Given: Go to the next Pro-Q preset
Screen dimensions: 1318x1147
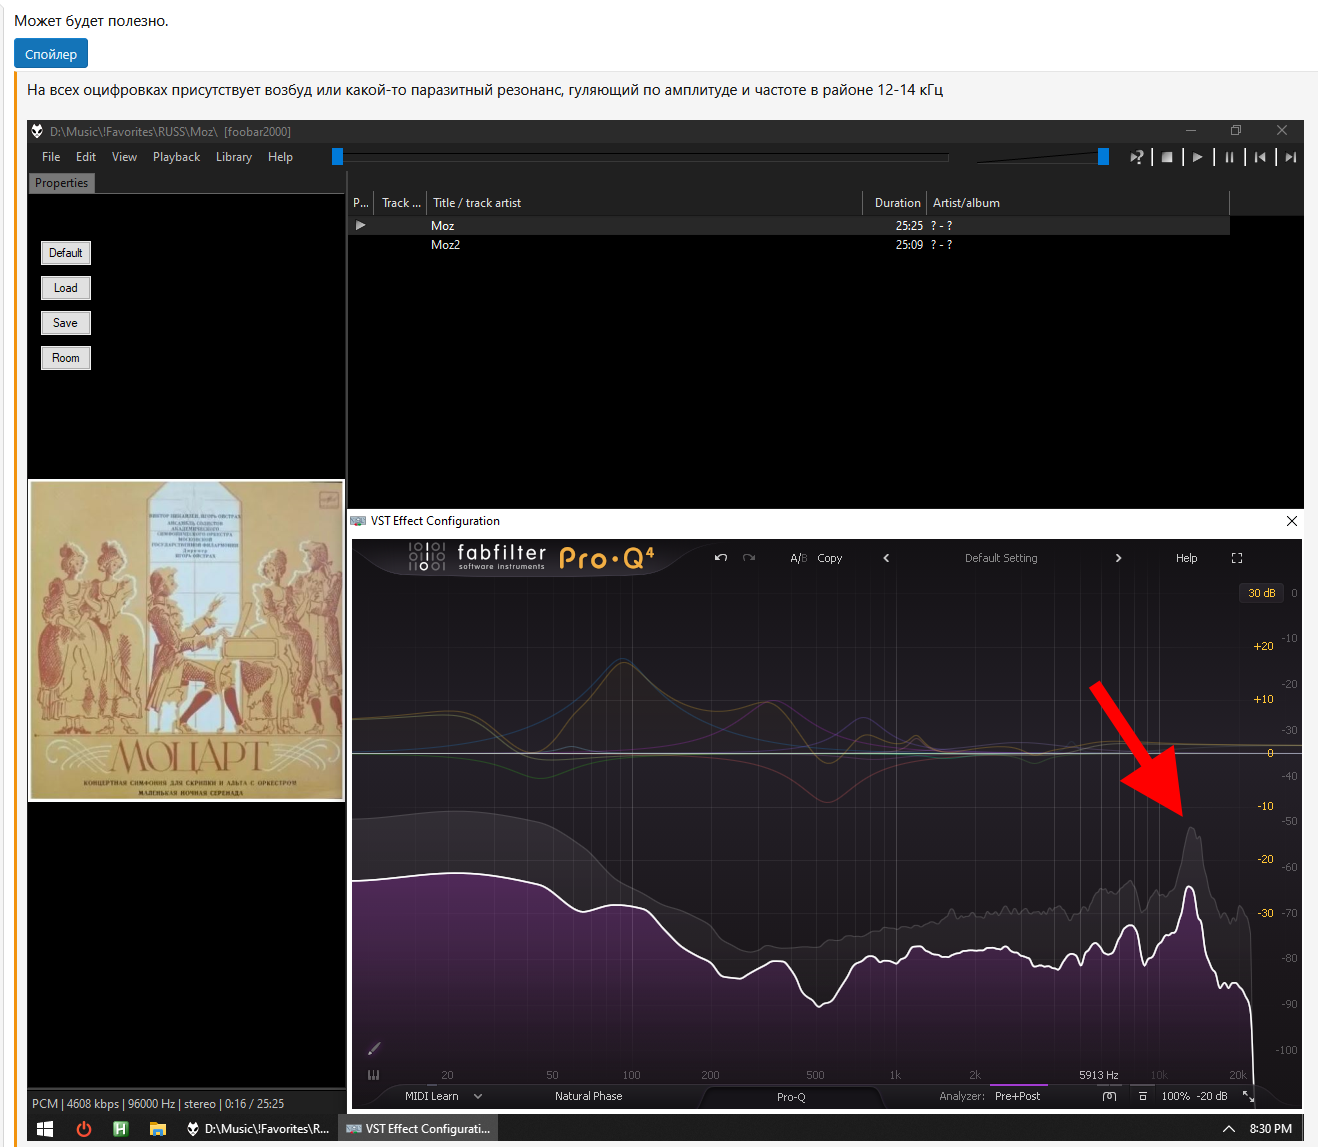Looking at the screenshot, I should pyautogui.click(x=1118, y=558).
